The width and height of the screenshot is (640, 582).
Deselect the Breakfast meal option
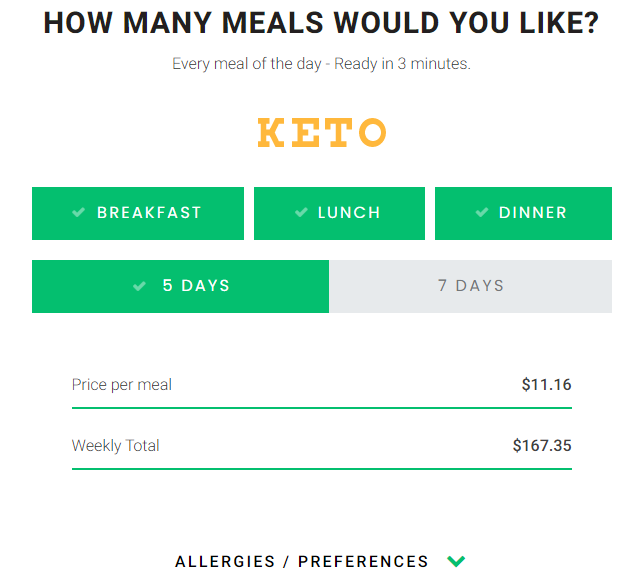[138, 213]
